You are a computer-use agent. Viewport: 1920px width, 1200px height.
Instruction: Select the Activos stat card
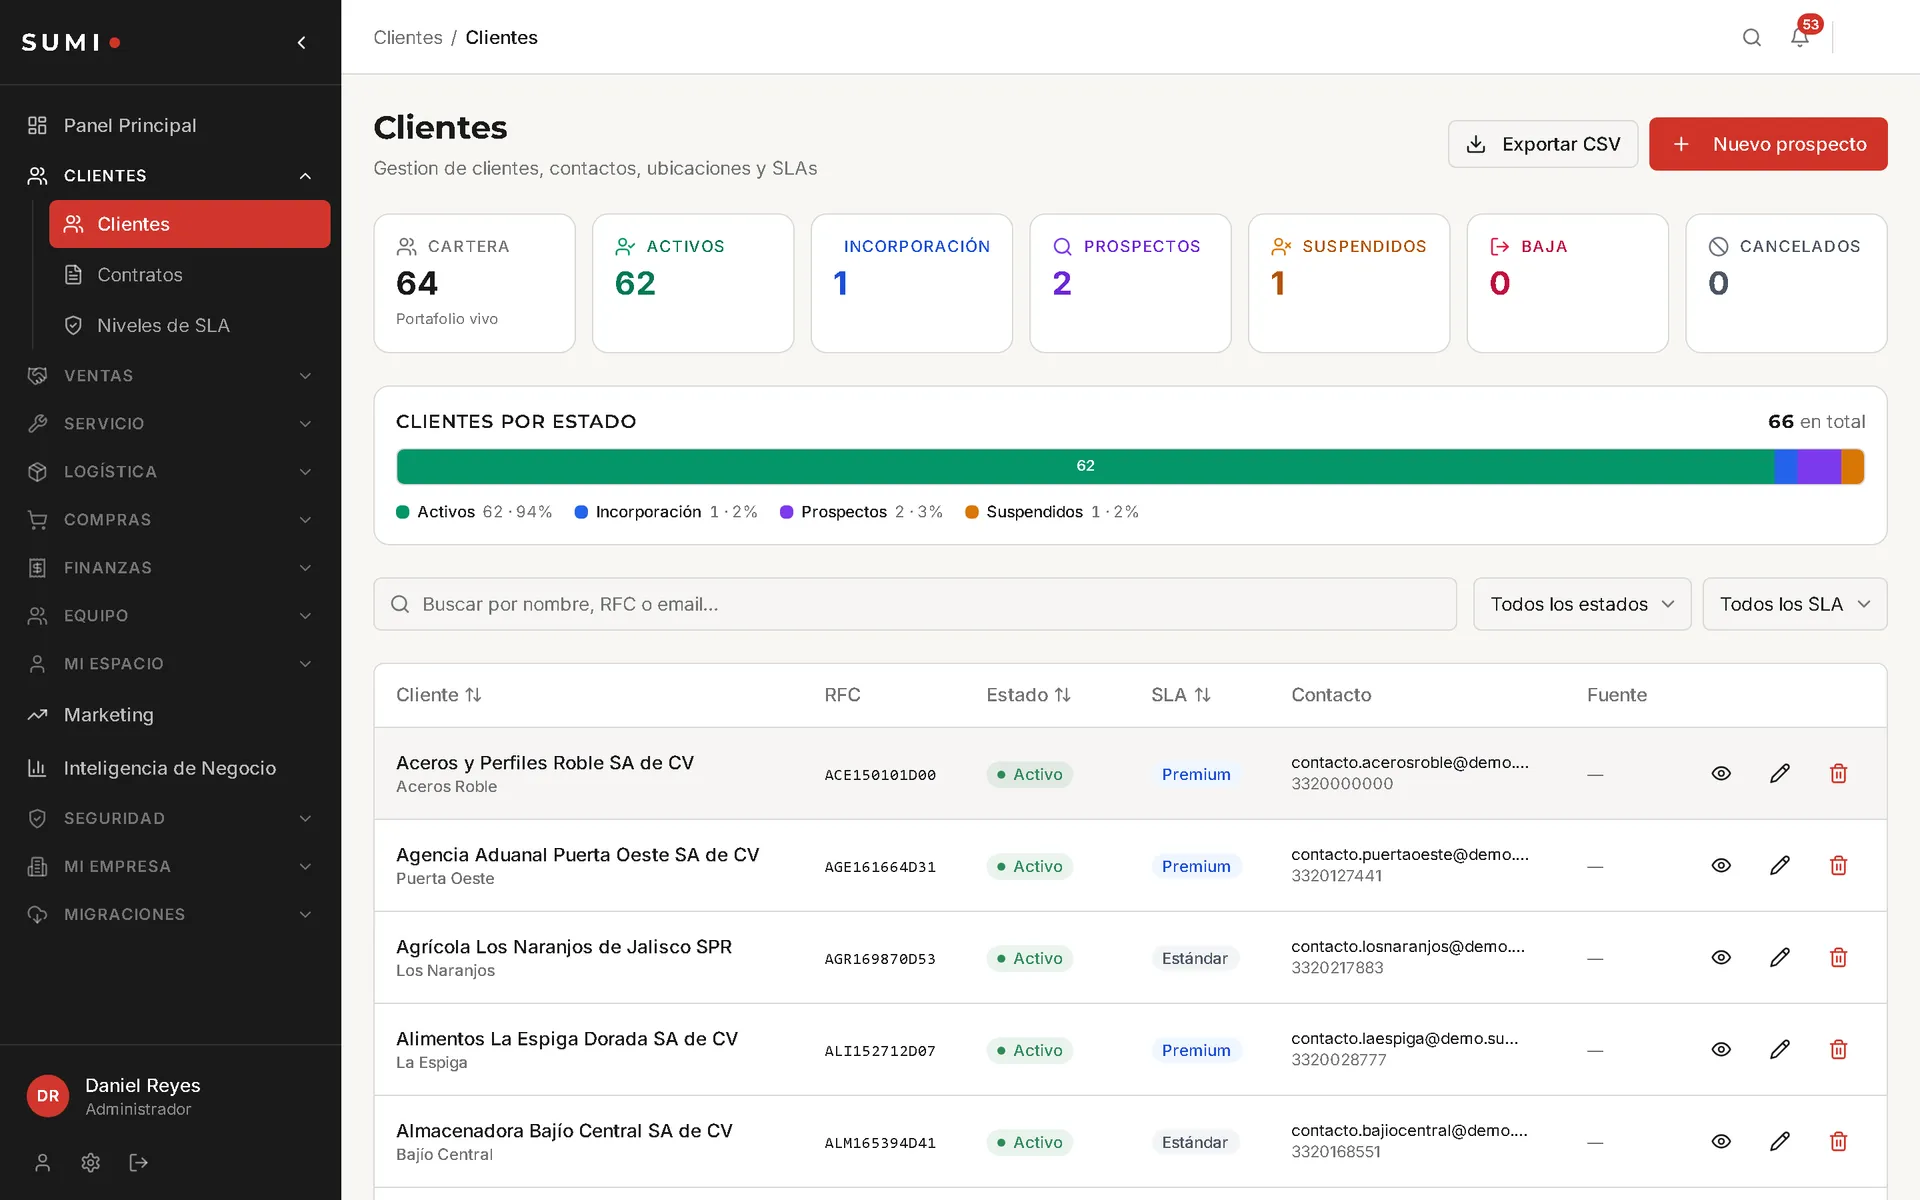[x=693, y=283]
